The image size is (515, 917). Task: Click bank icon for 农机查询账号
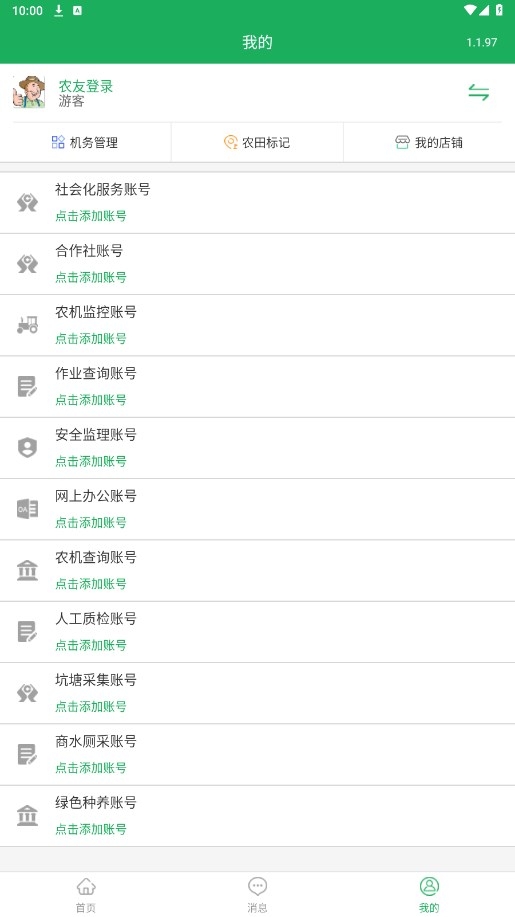pos(27,570)
